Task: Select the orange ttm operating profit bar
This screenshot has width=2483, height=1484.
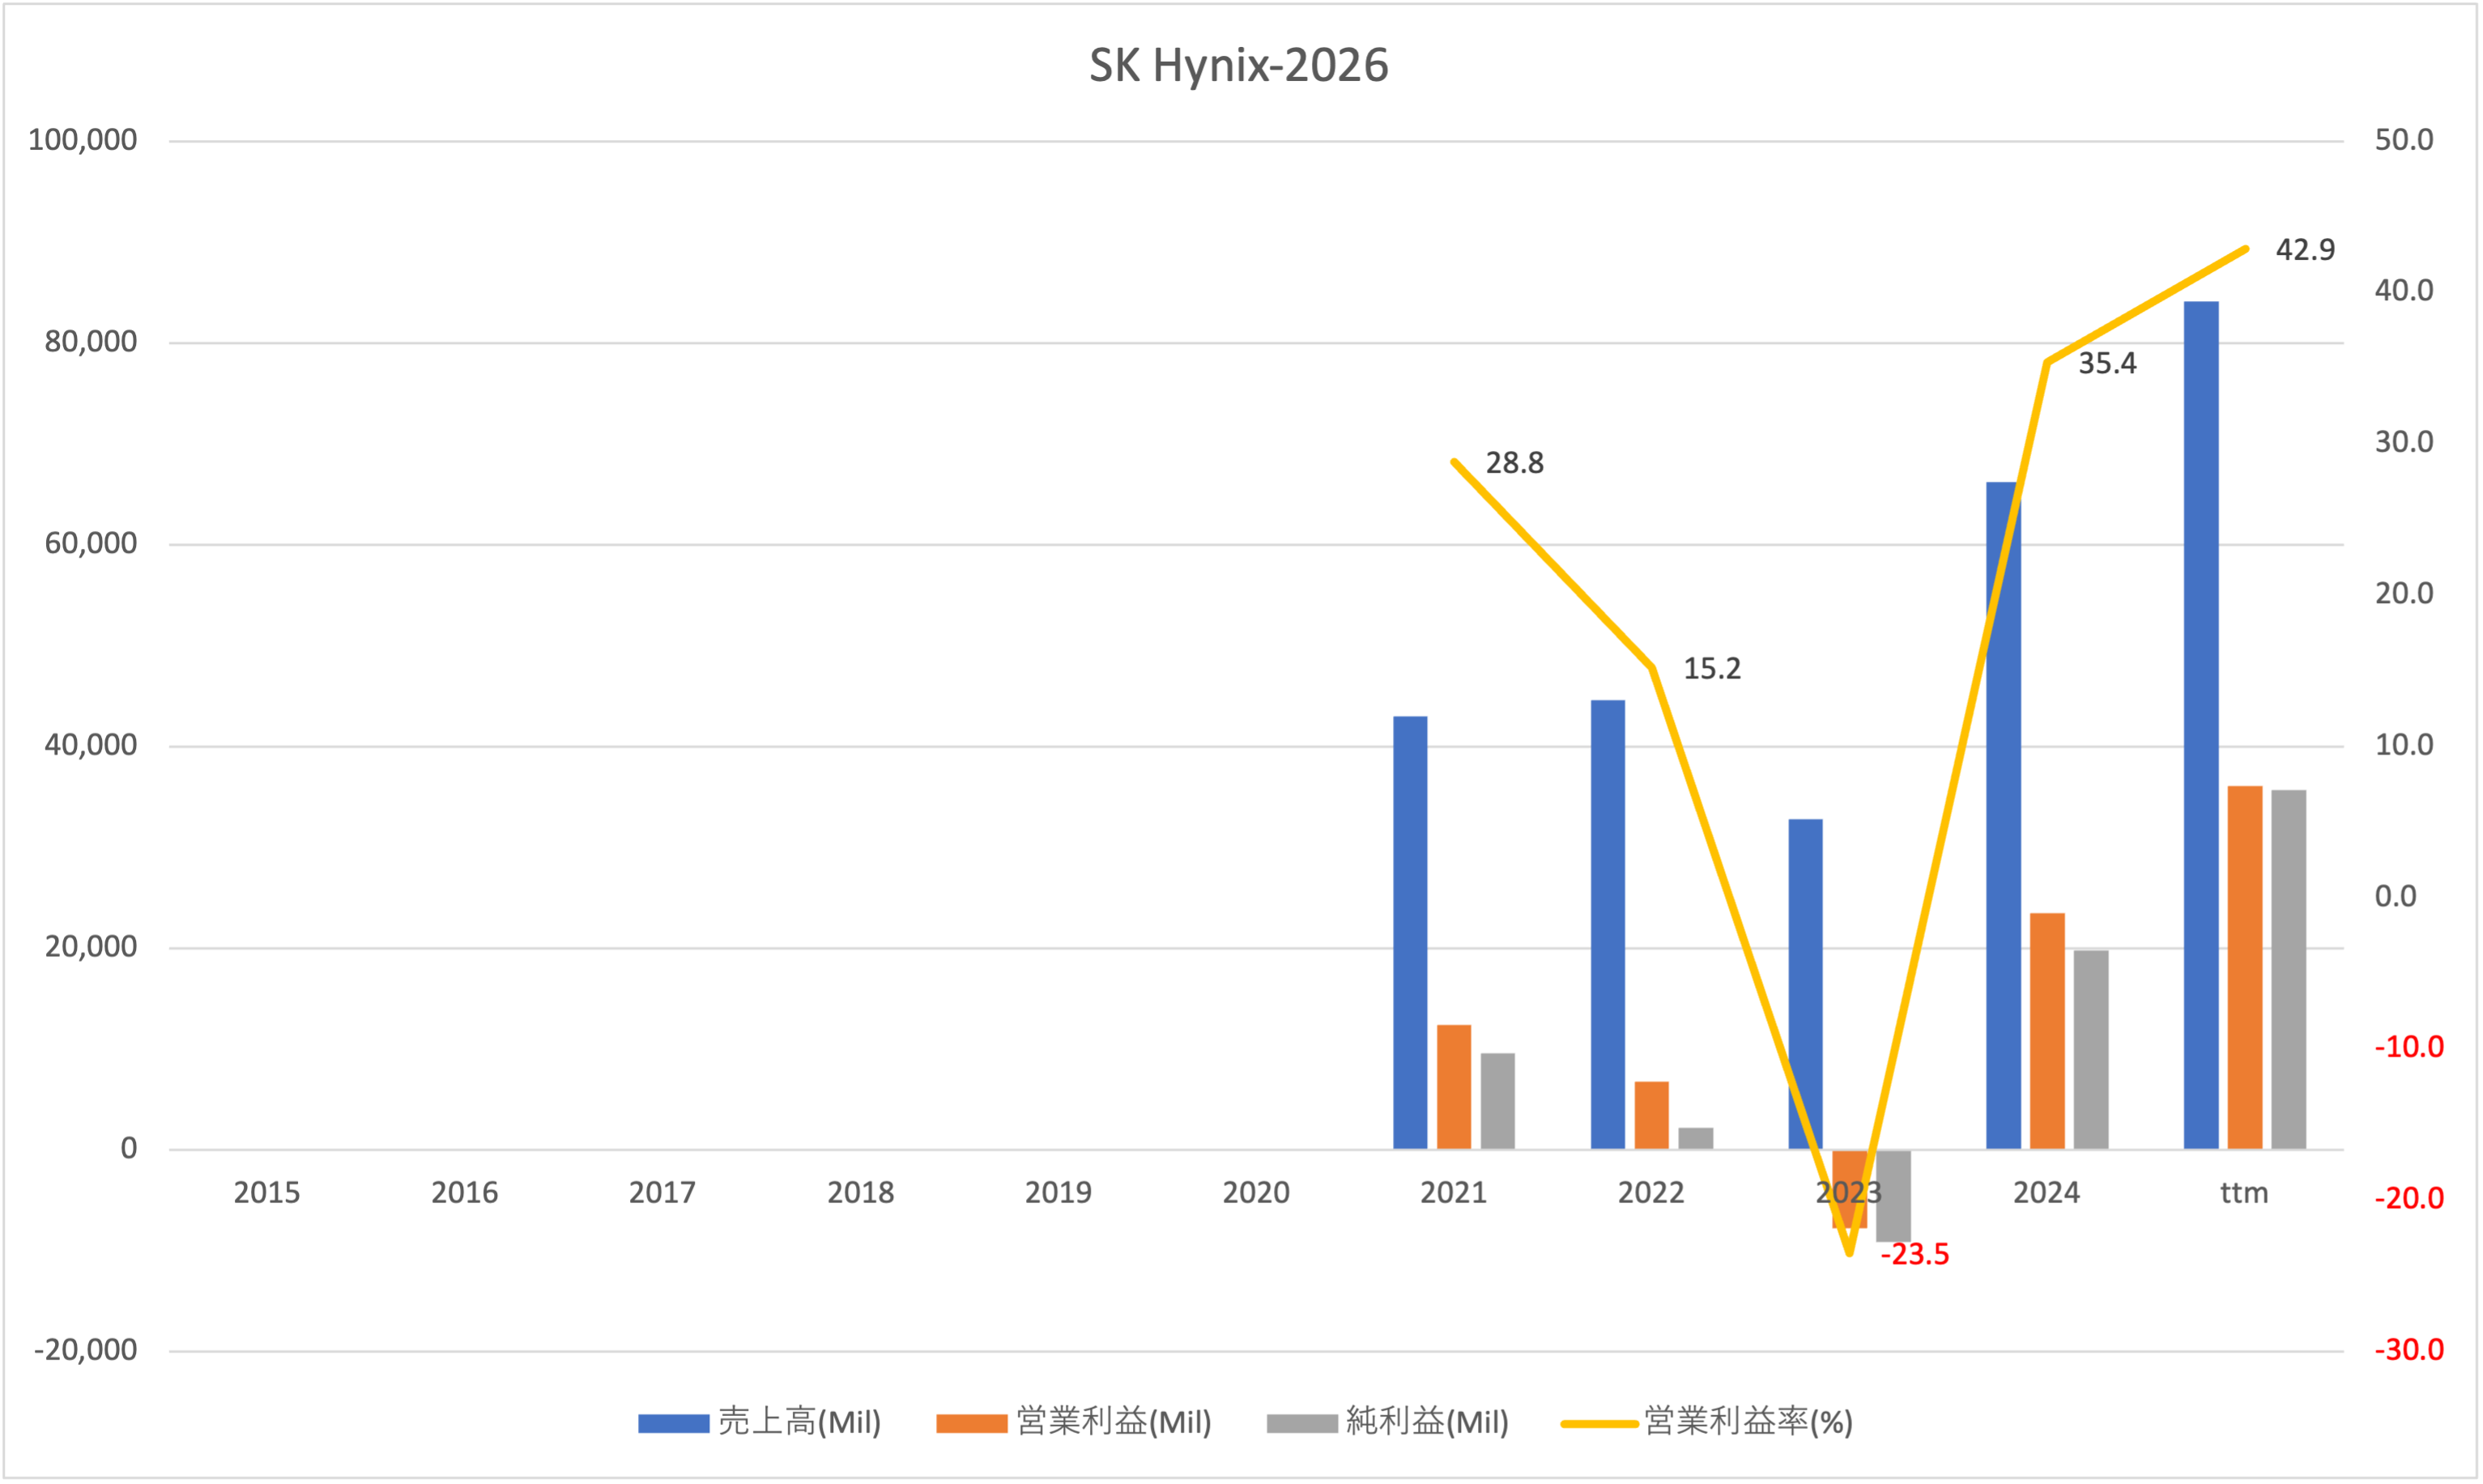Action: point(2244,967)
